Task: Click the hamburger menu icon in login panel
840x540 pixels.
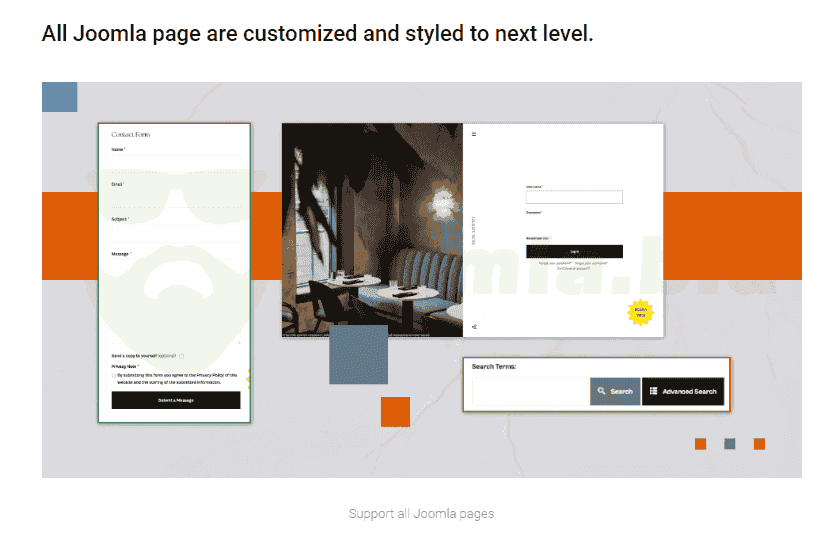Action: pos(474,134)
